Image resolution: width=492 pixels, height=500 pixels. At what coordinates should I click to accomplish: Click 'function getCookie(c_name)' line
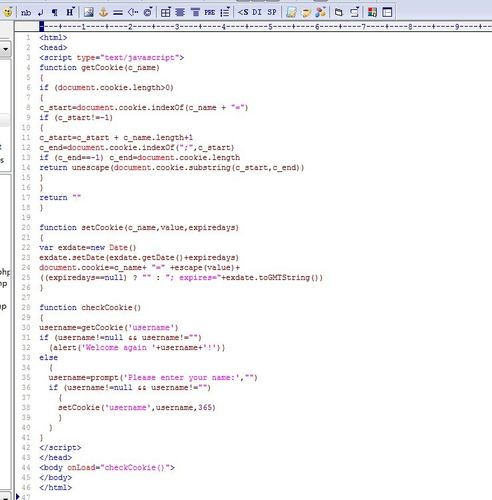[x=99, y=68]
